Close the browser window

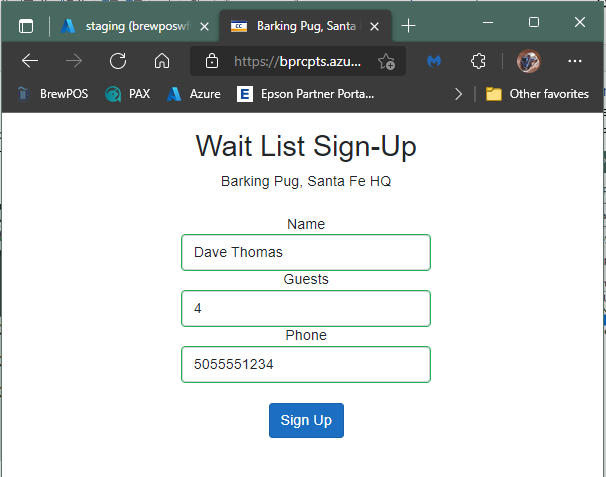(x=580, y=22)
